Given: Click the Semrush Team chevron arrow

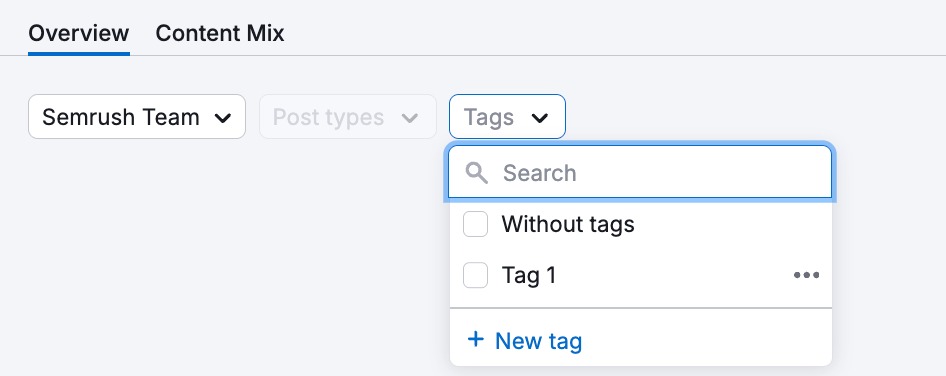Looking at the screenshot, I should click(223, 118).
